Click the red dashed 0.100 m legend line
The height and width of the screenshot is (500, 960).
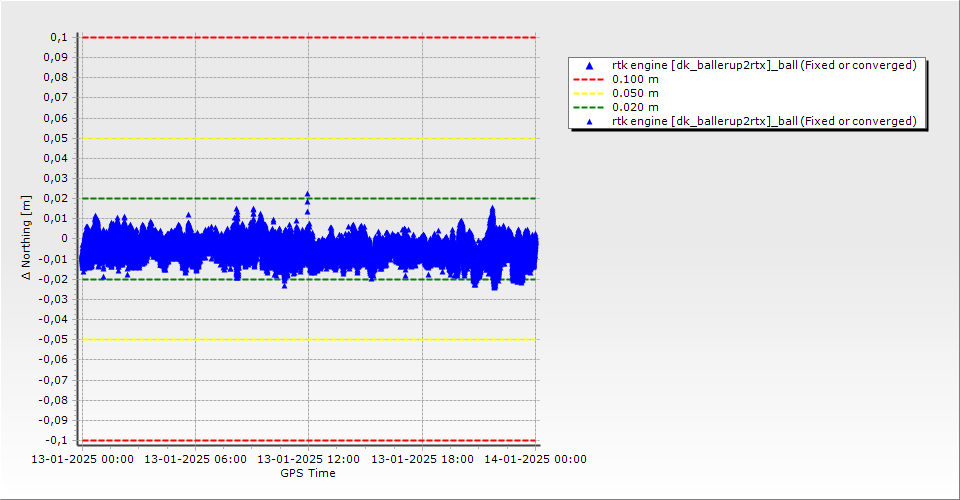(x=588, y=80)
